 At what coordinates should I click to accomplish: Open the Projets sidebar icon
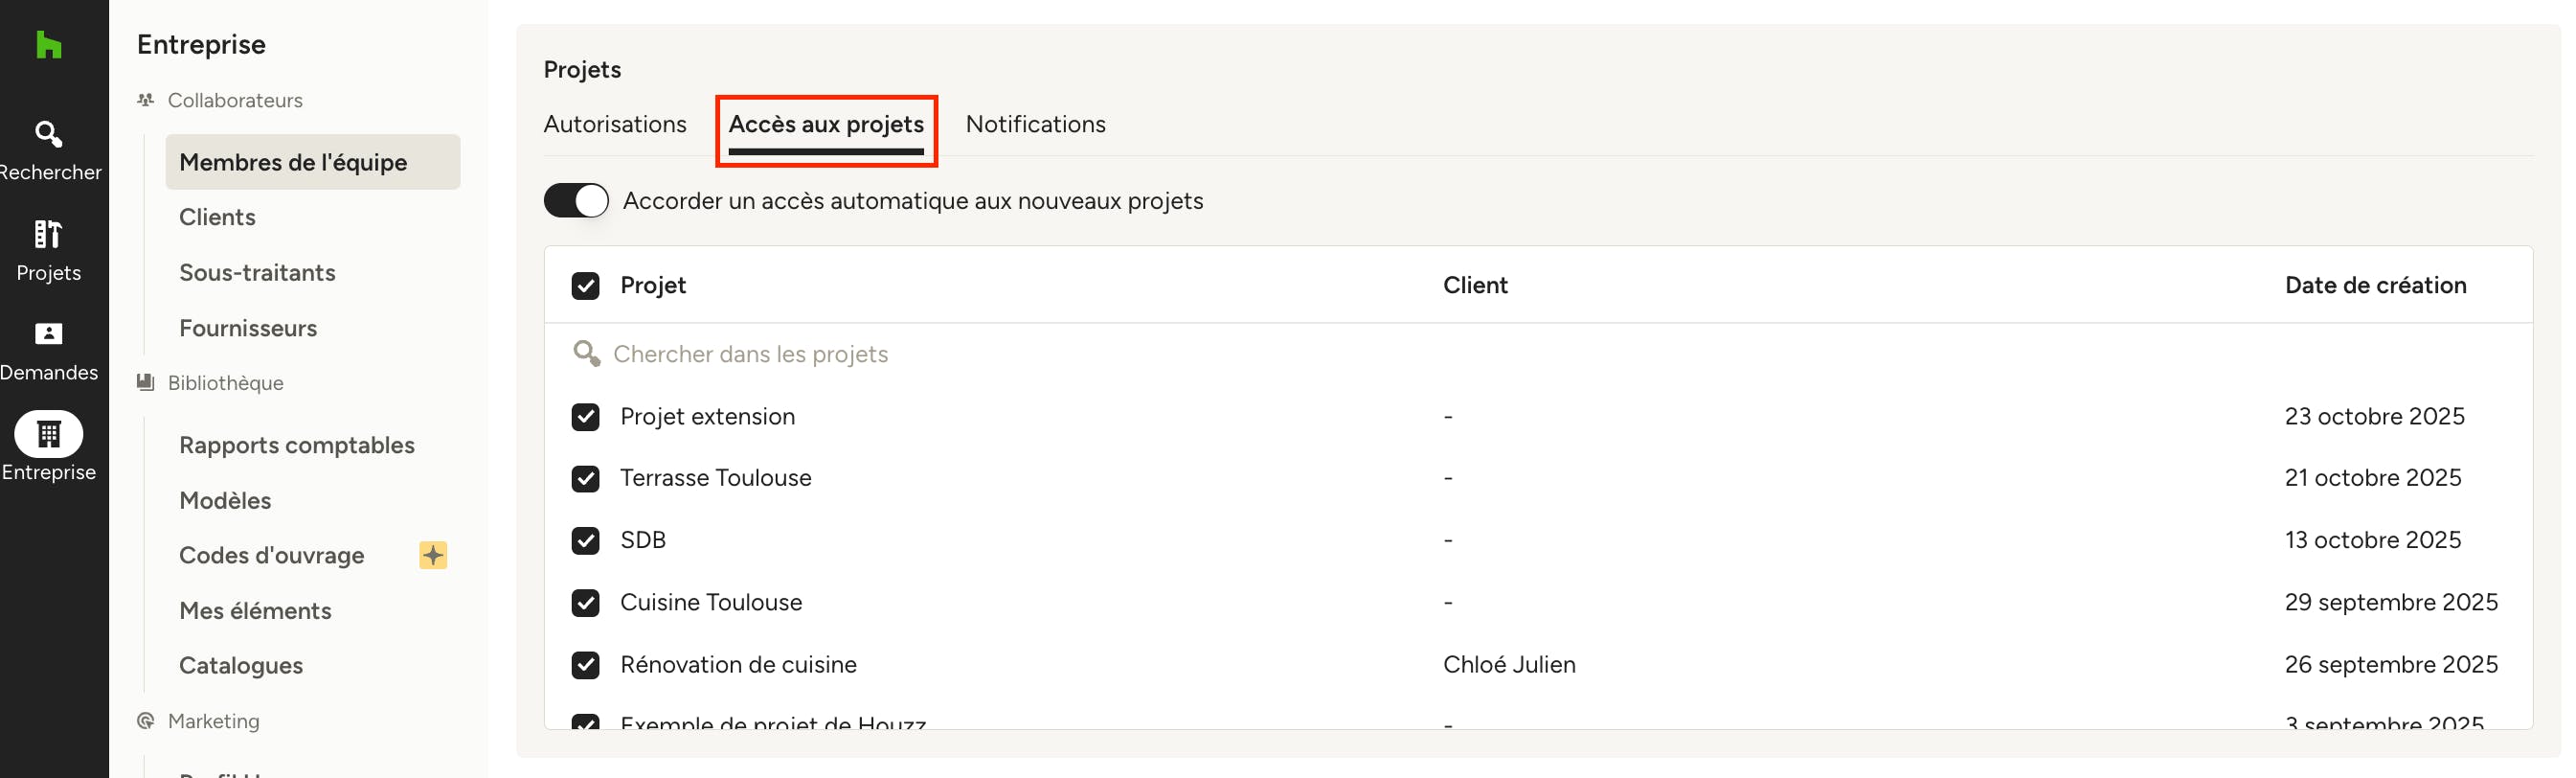click(x=48, y=234)
